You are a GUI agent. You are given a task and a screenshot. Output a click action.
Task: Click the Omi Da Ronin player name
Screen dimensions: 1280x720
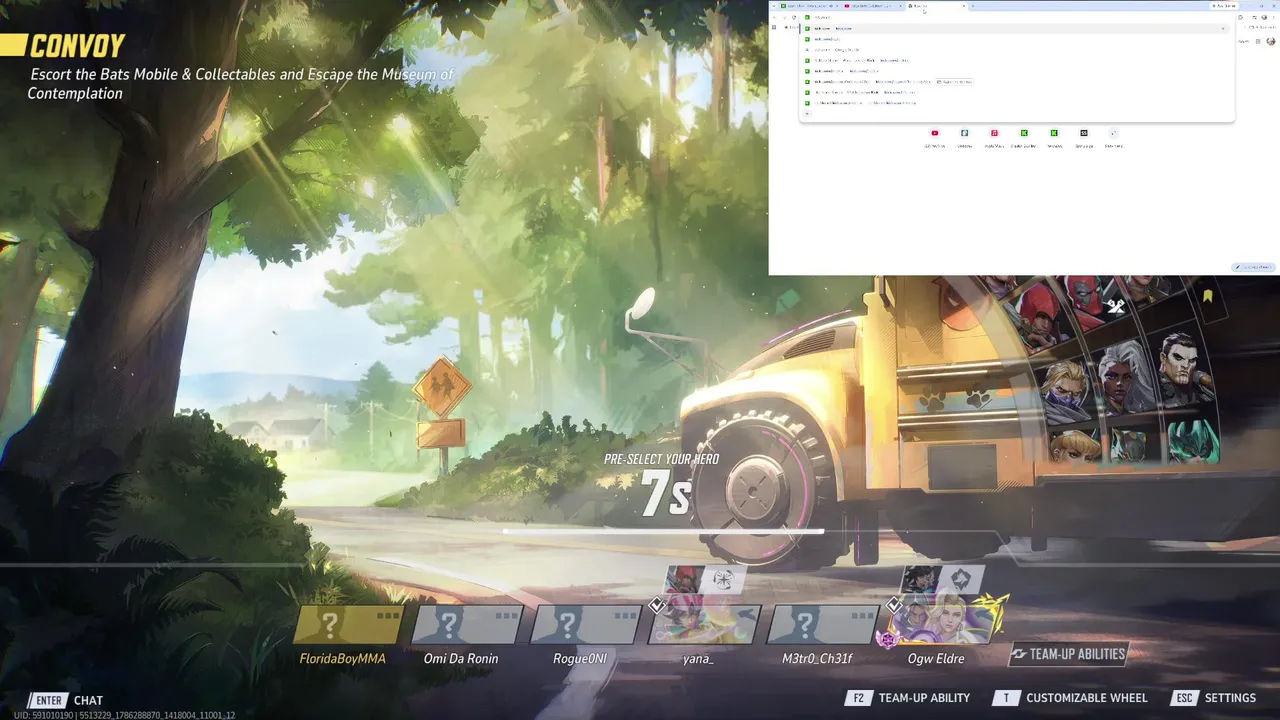pos(461,659)
